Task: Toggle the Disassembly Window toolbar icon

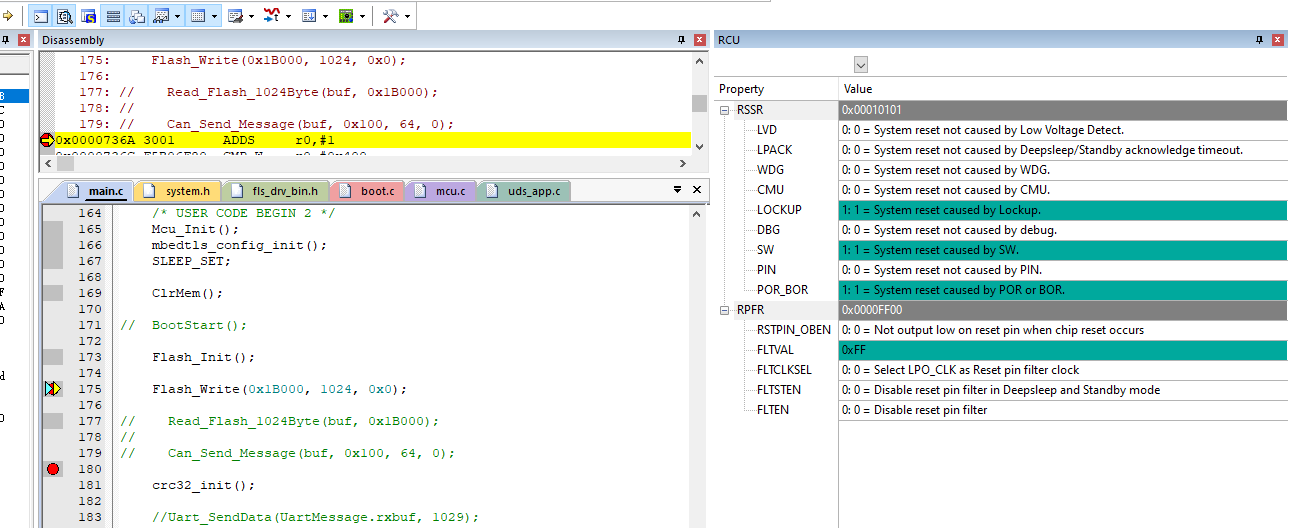Action: tap(65, 16)
